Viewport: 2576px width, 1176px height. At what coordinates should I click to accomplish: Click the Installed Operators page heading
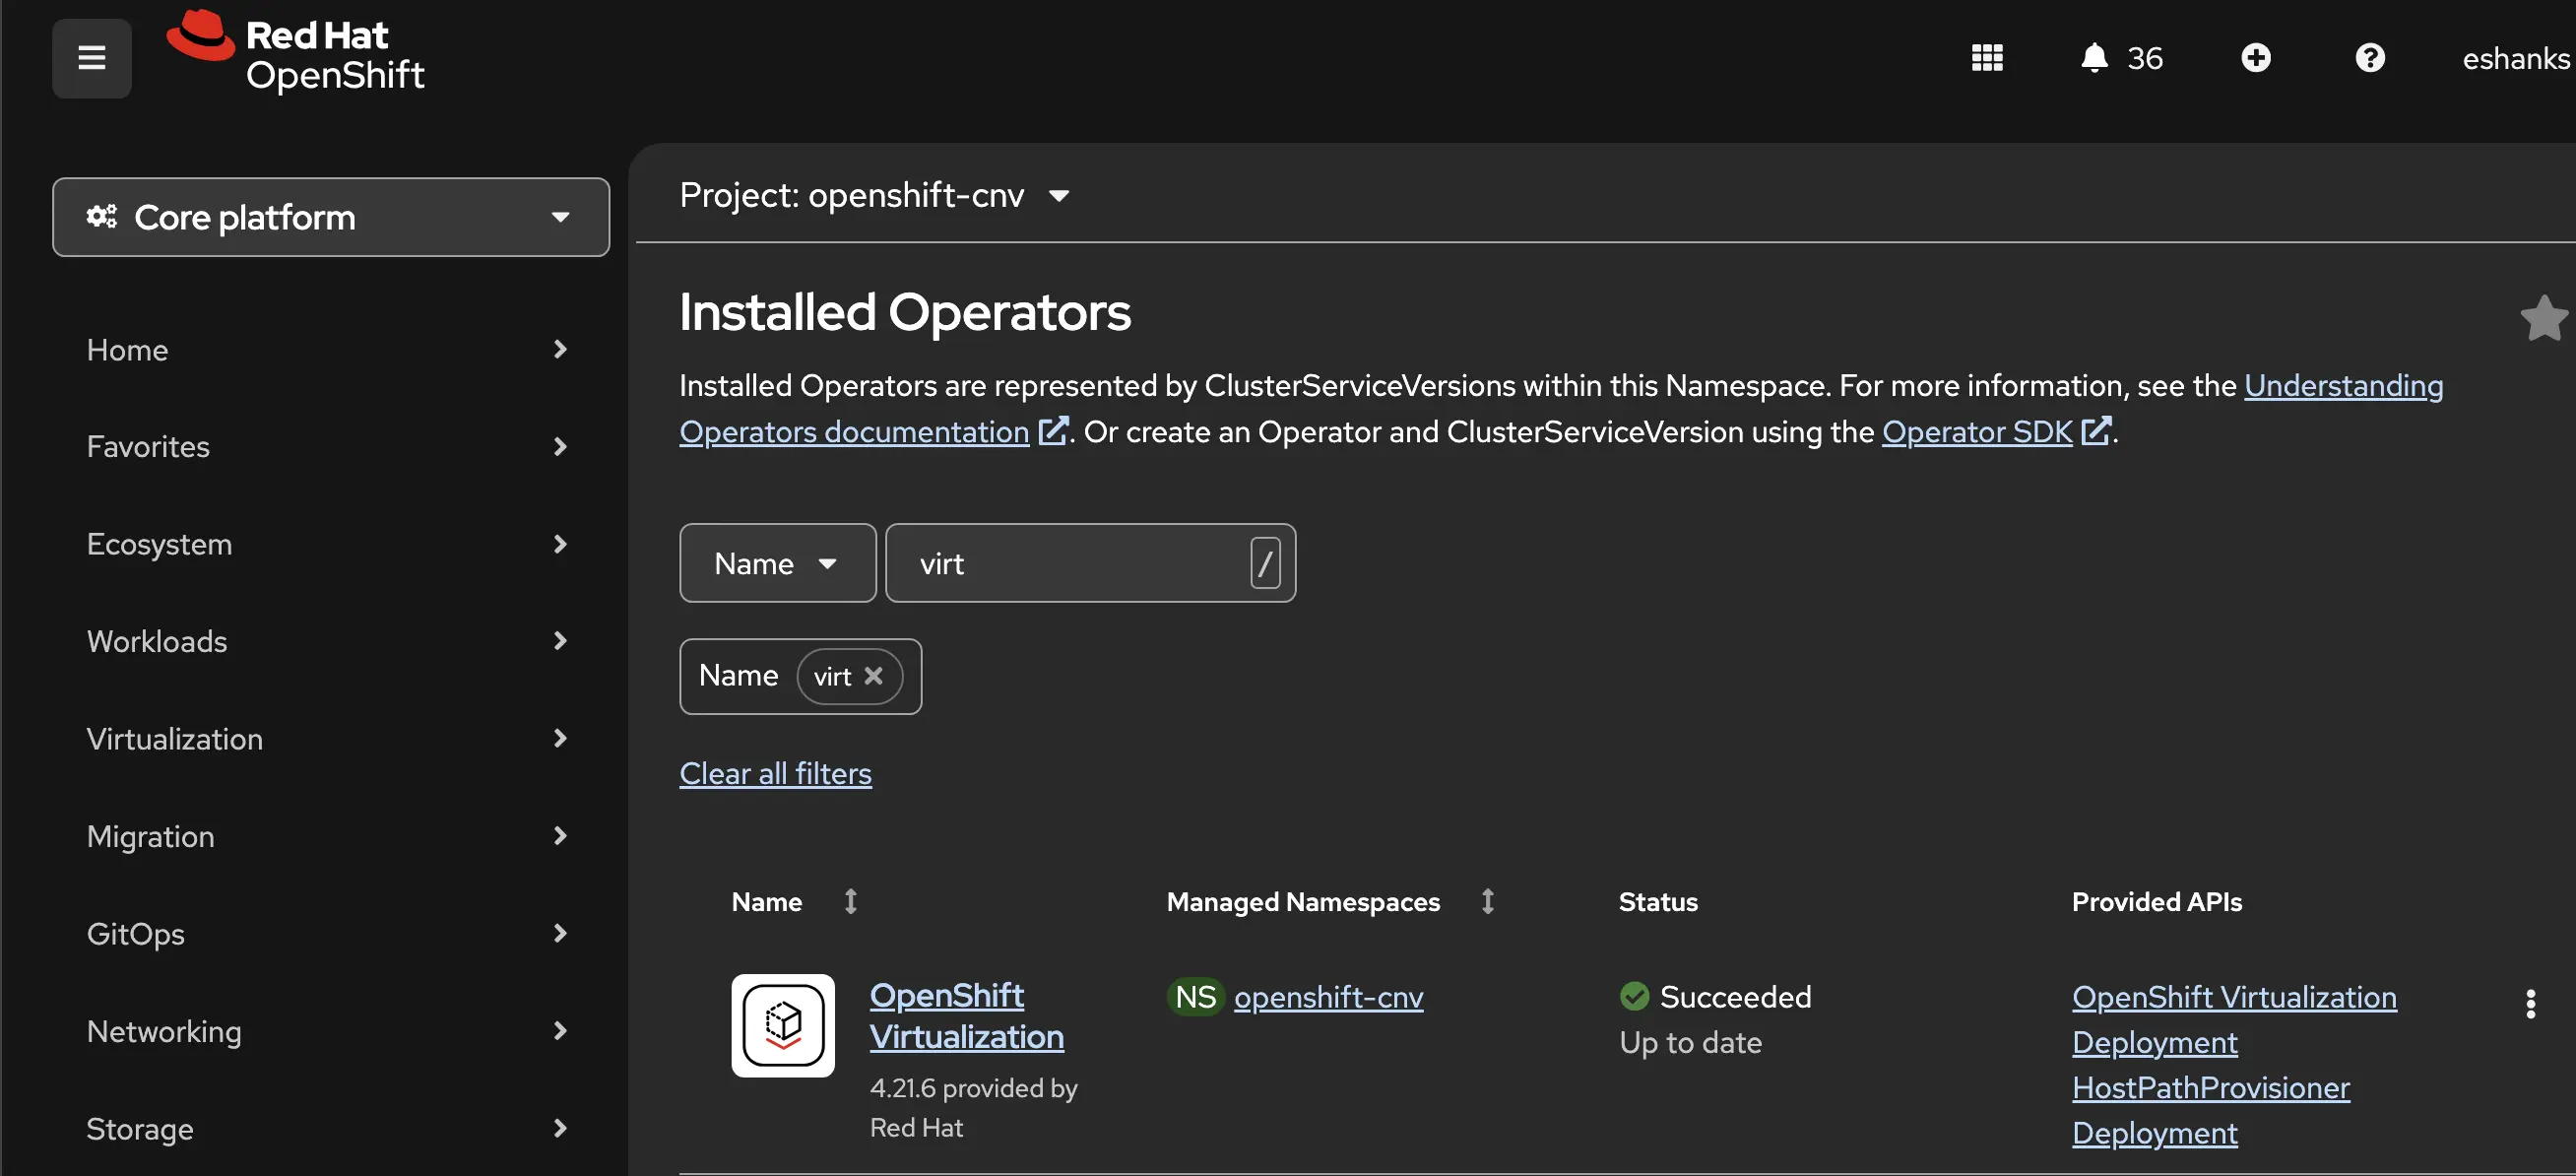[x=905, y=312]
